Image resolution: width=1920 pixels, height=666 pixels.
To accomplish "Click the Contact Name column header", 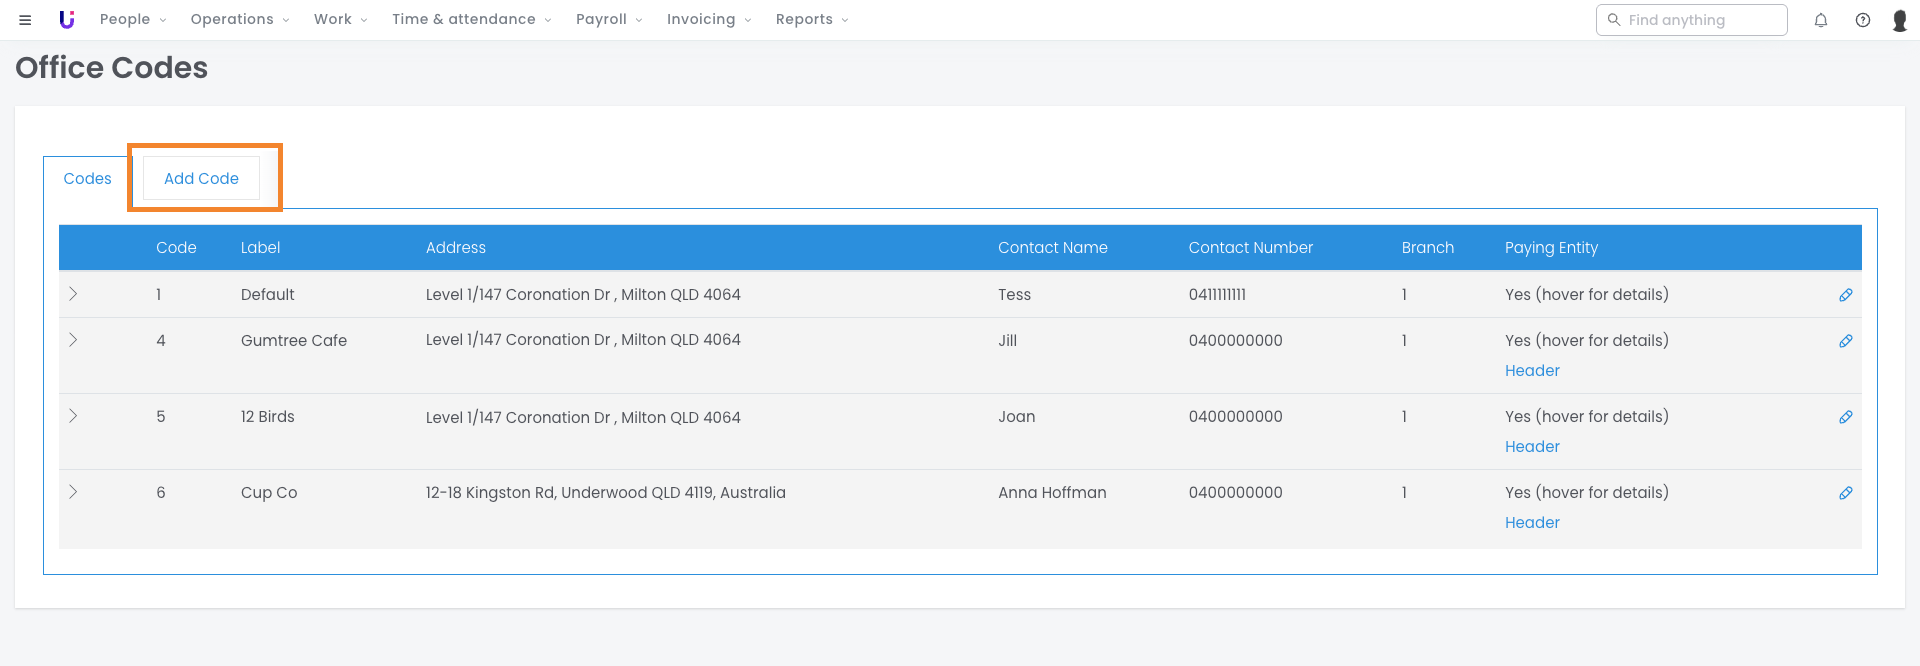I will (1053, 248).
